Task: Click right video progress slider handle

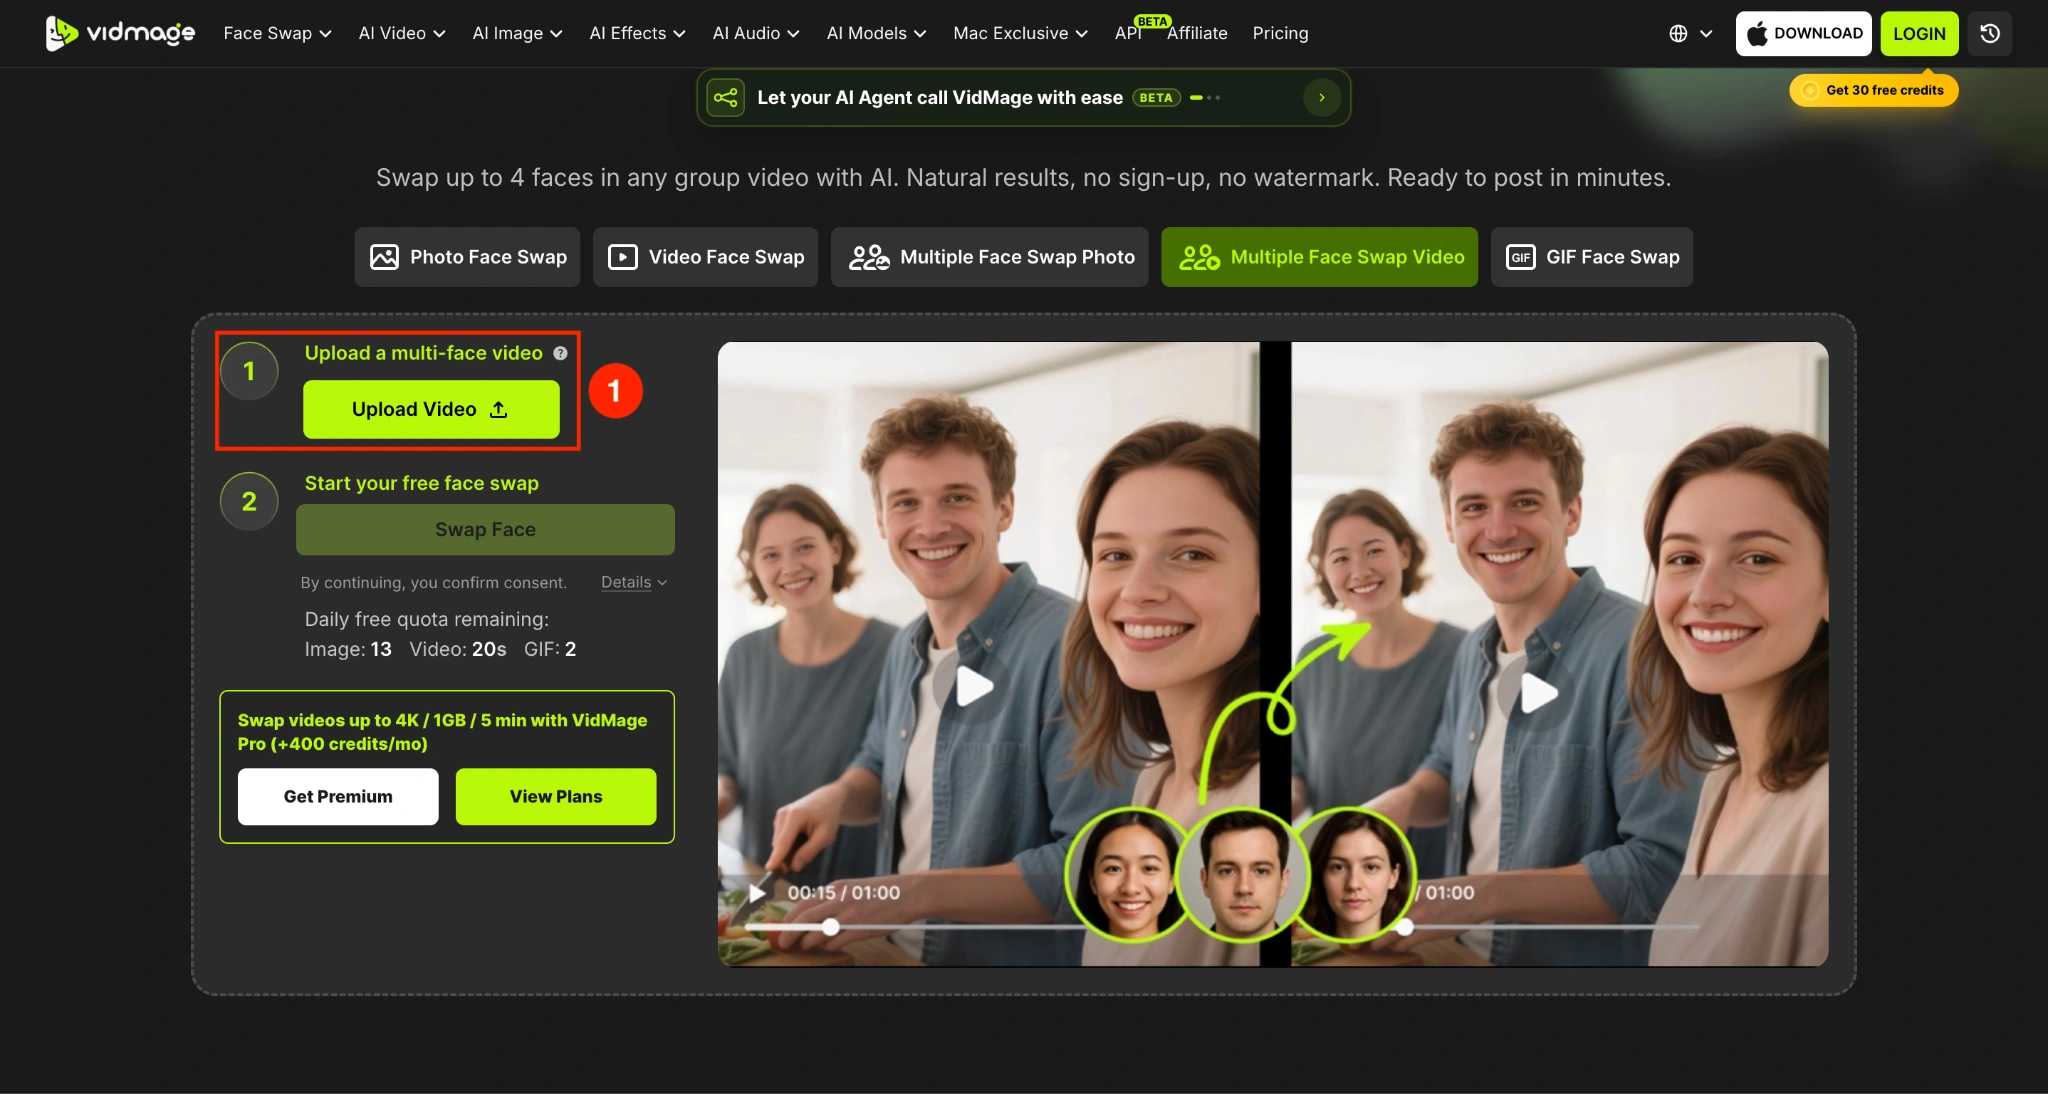Action: tap(1405, 927)
